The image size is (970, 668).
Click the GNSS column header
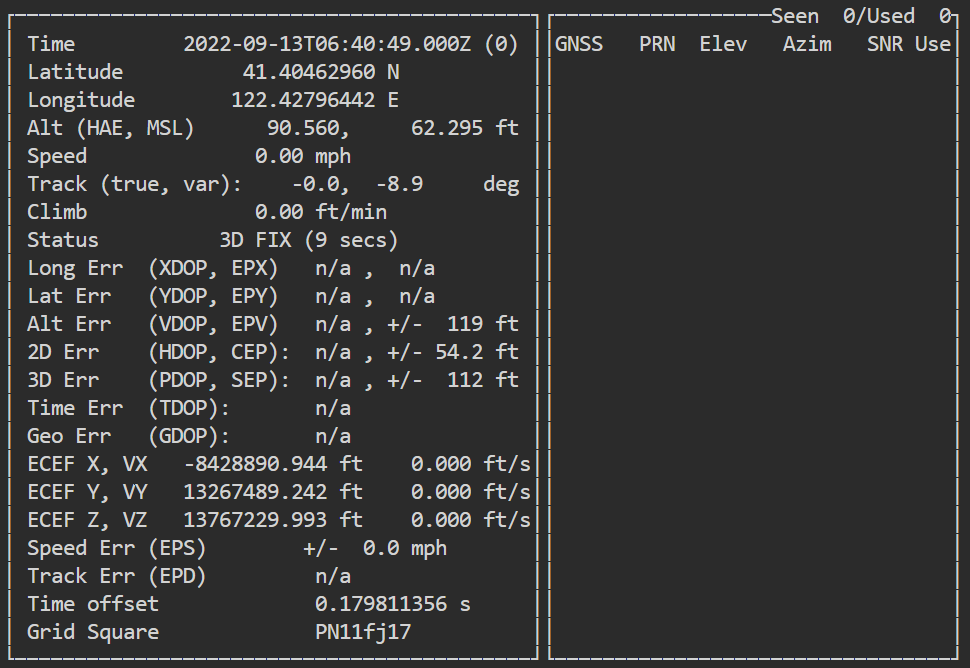tap(579, 45)
